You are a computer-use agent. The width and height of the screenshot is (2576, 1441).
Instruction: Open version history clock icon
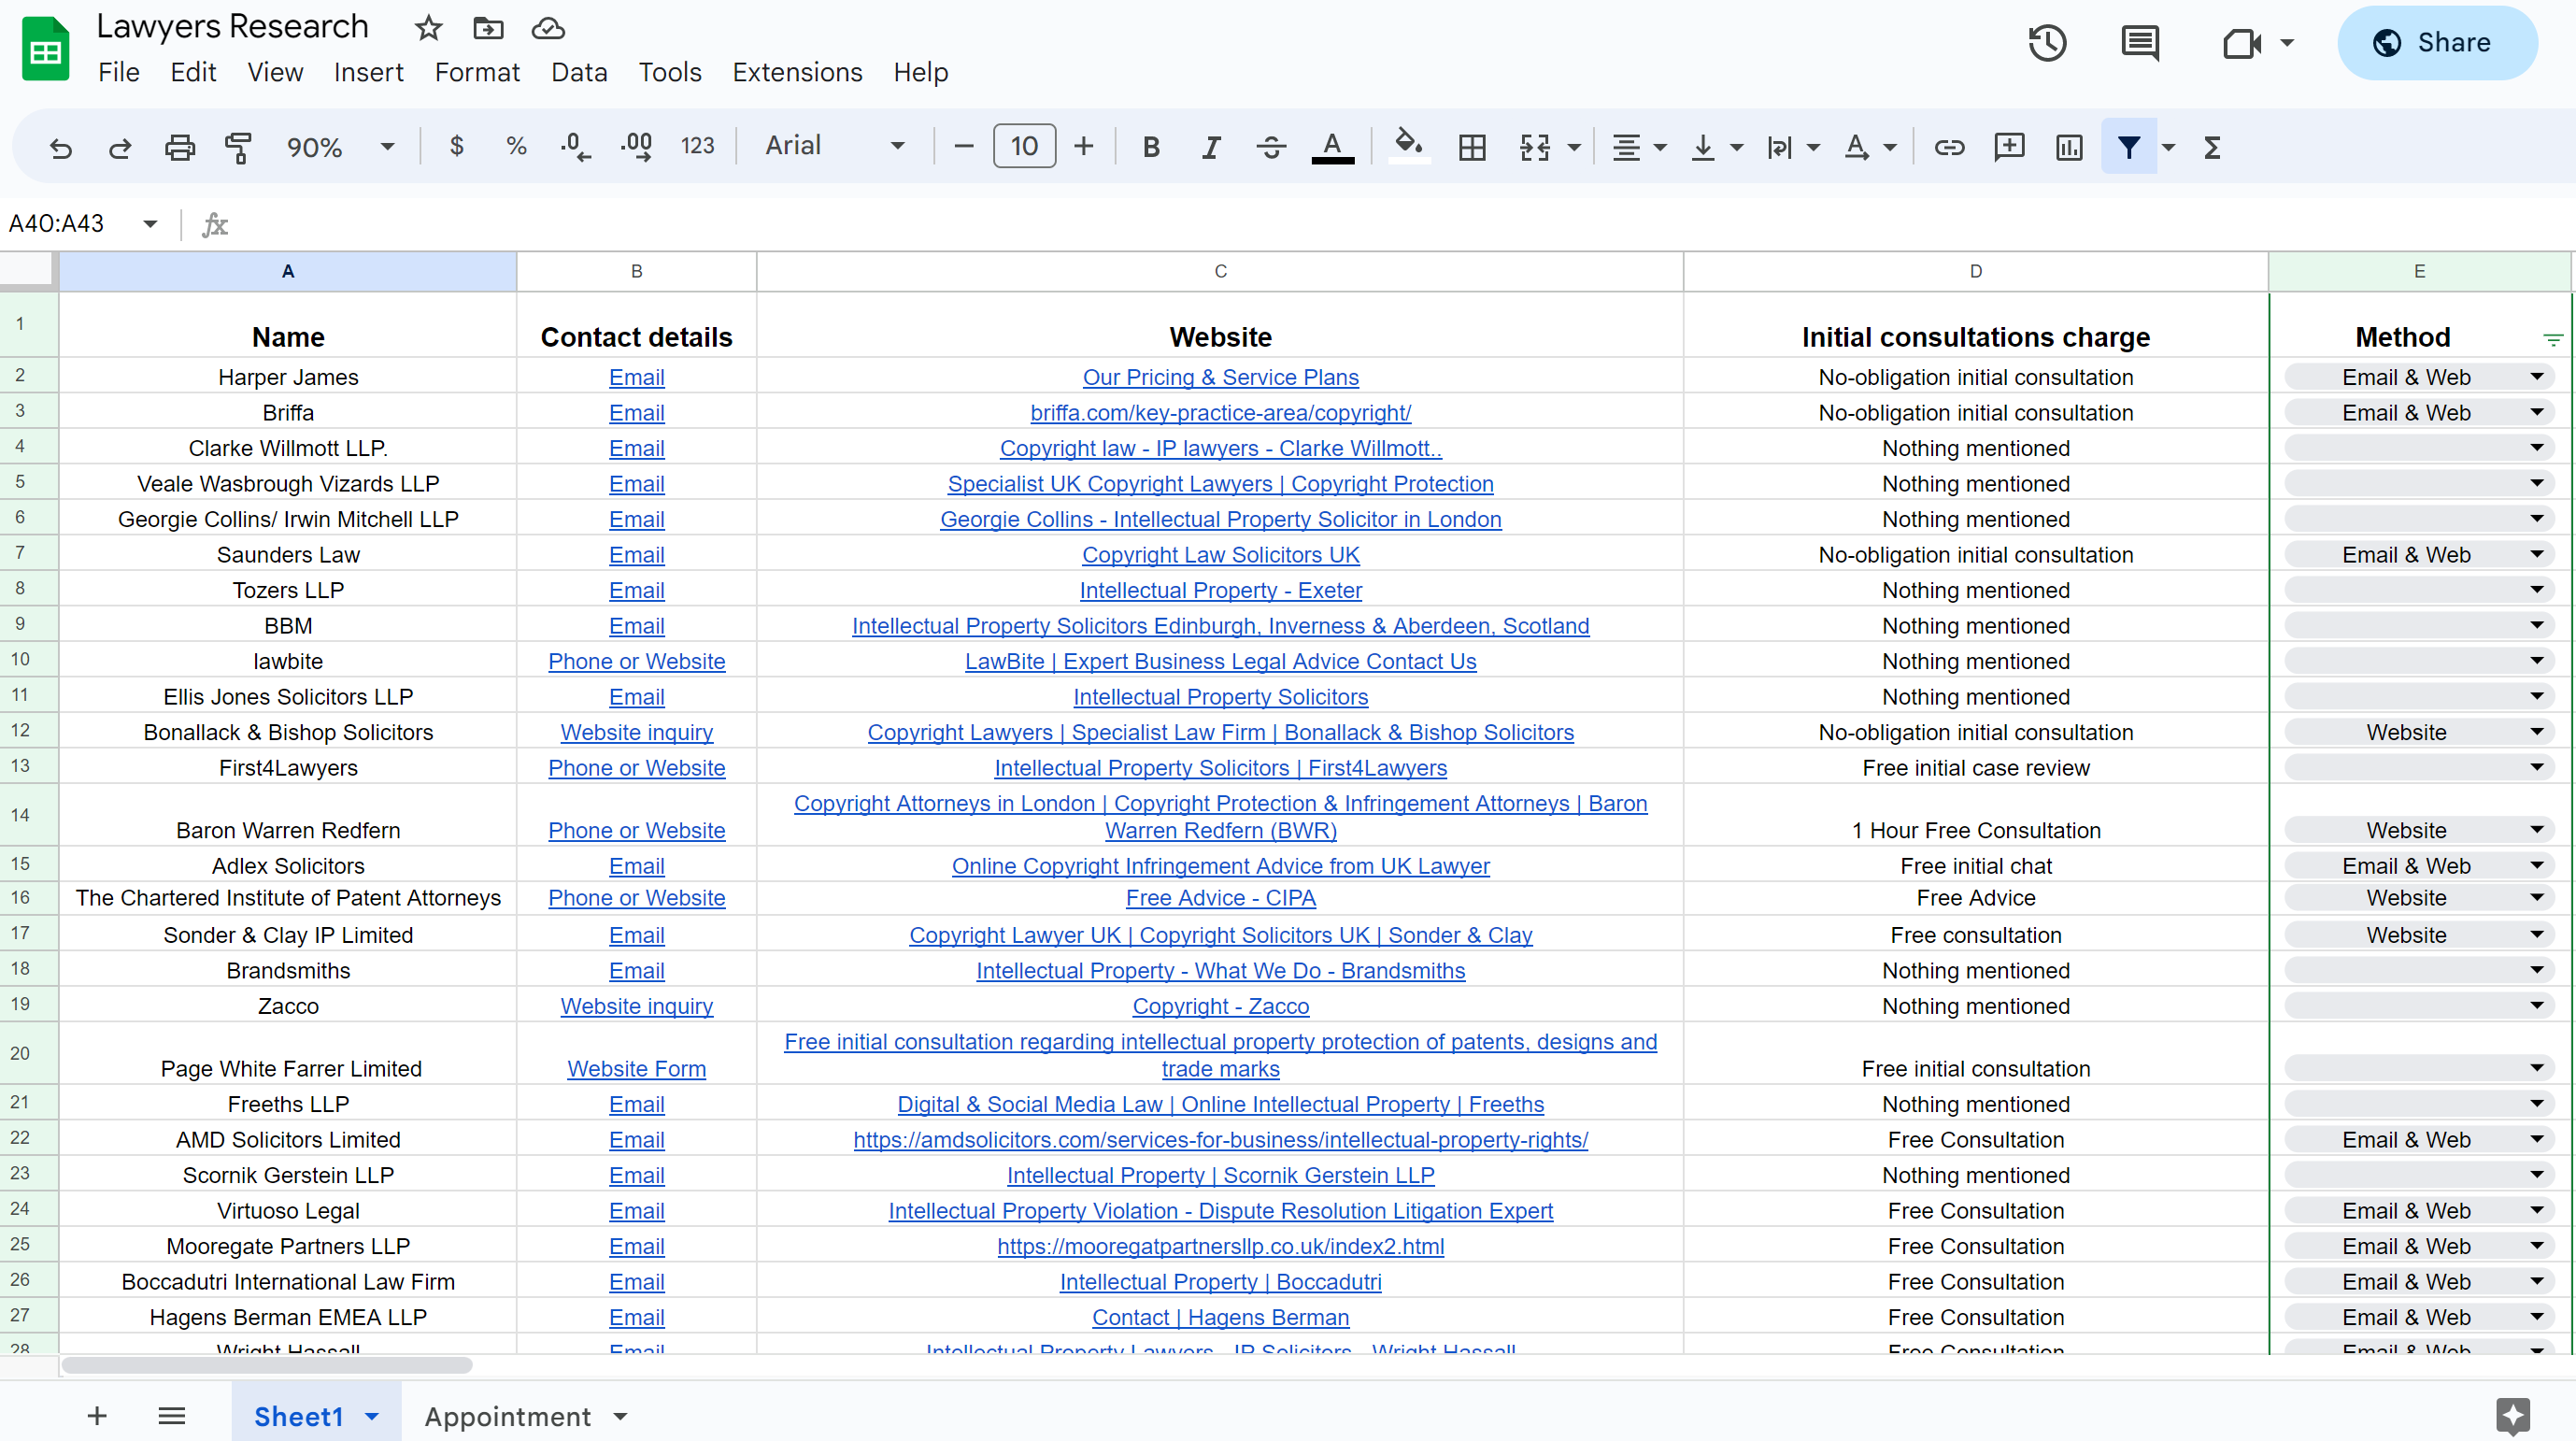(2047, 42)
